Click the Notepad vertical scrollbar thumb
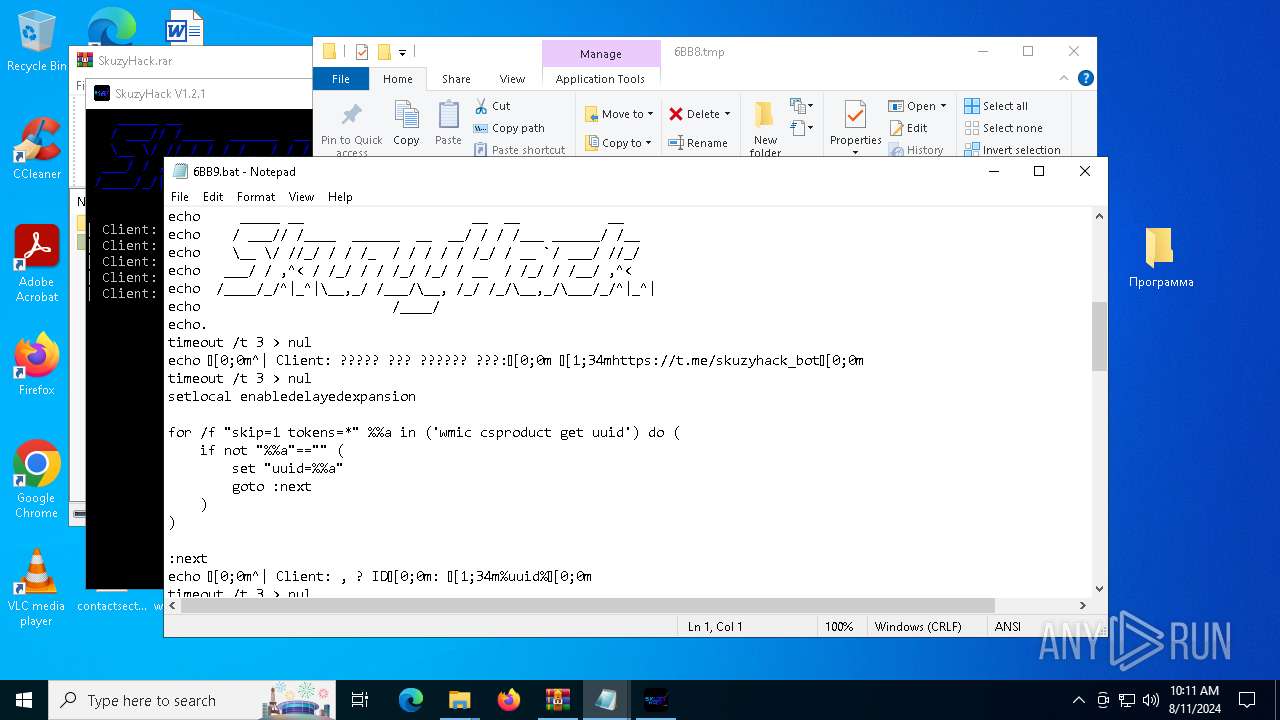Viewport: 1280px width, 720px height. pyautogui.click(x=1099, y=336)
